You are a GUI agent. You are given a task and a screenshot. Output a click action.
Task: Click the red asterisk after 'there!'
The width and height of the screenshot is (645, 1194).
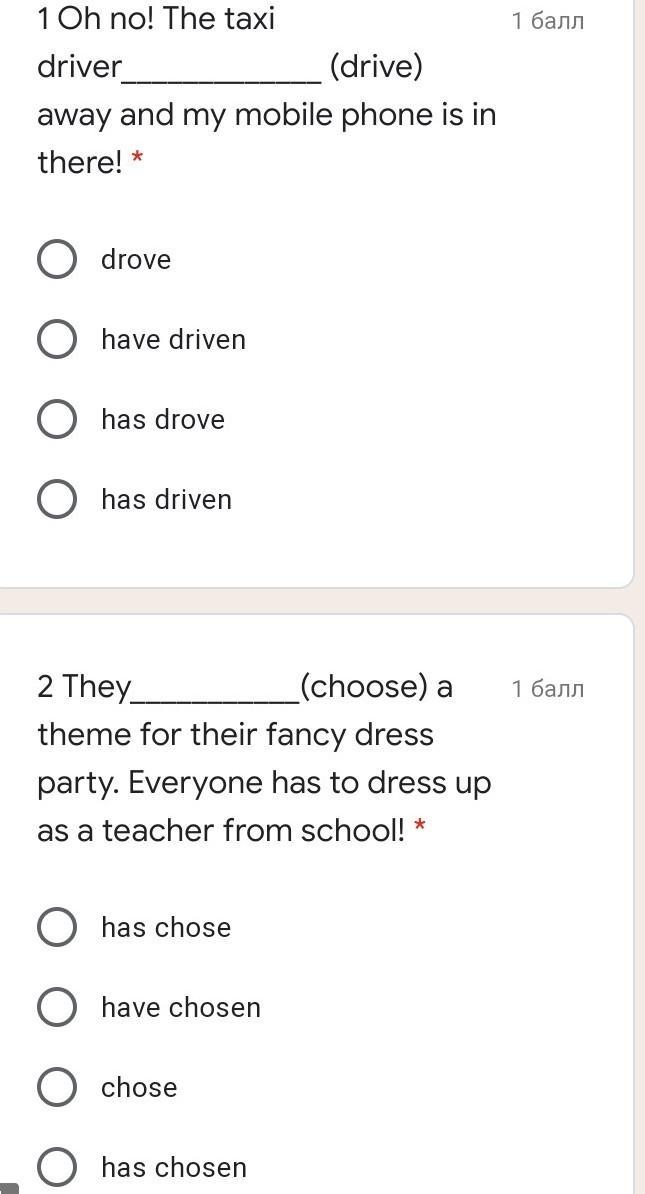[x=137, y=160]
